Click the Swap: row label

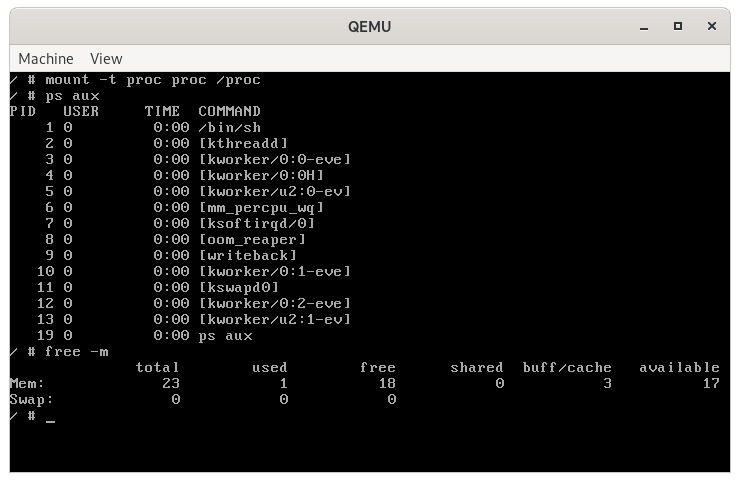coord(30,400)
